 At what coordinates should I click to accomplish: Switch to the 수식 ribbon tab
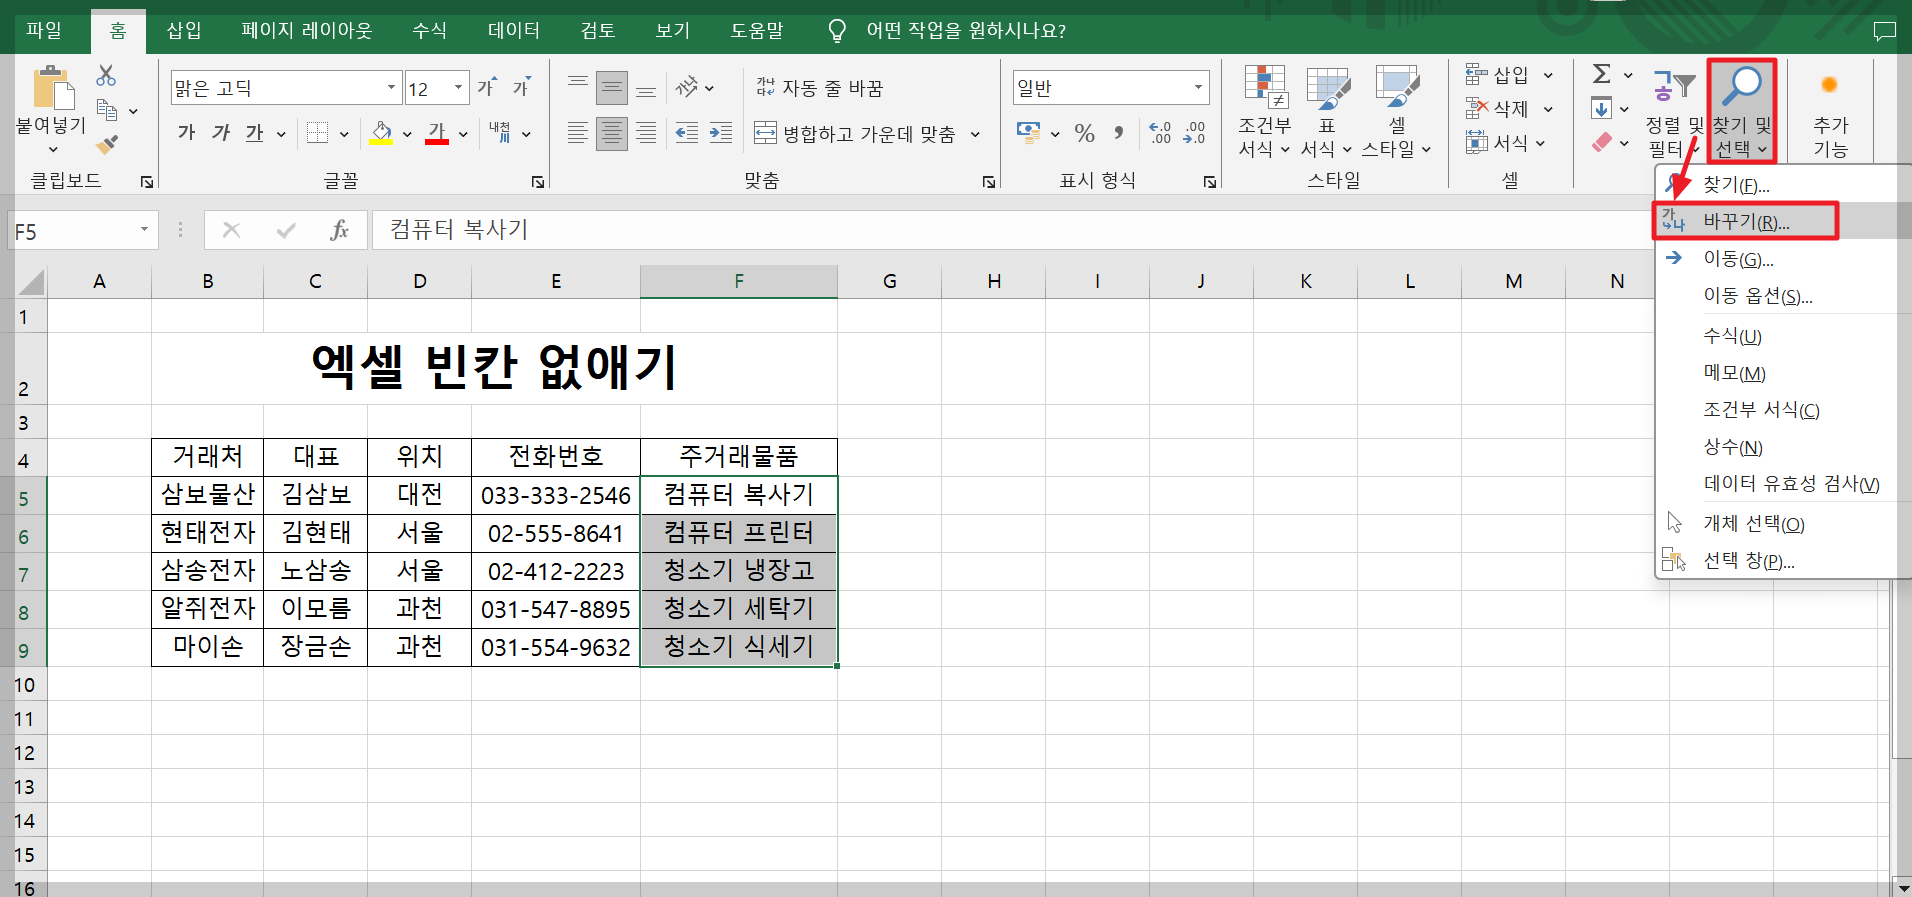(x=430, y=30)
